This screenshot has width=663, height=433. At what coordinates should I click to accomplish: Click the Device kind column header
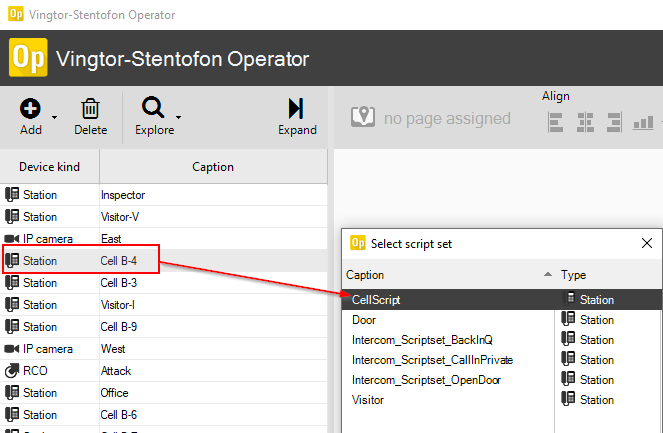(x=49, y=167)
